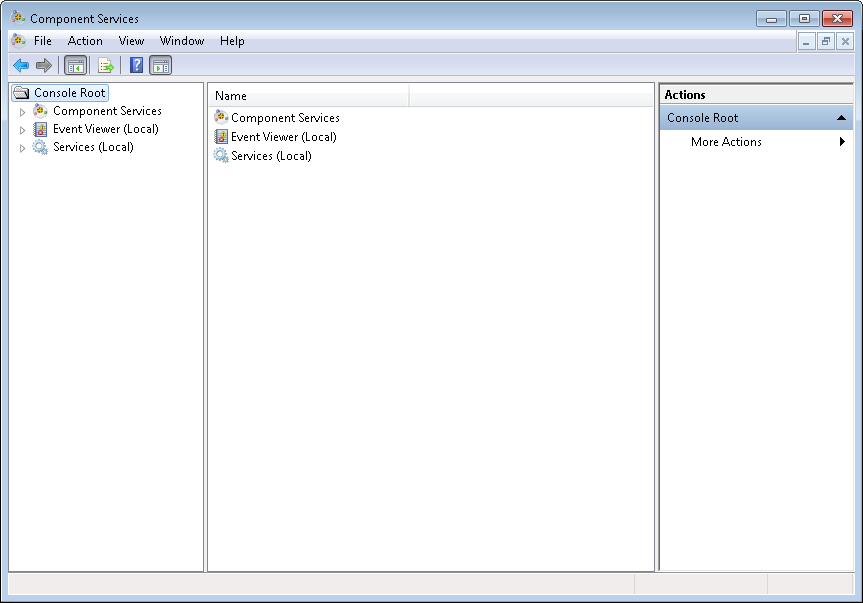Click the Forward arrow toolbar button
863x603 pixels.
pyautogui.click(x=43, y=65)
